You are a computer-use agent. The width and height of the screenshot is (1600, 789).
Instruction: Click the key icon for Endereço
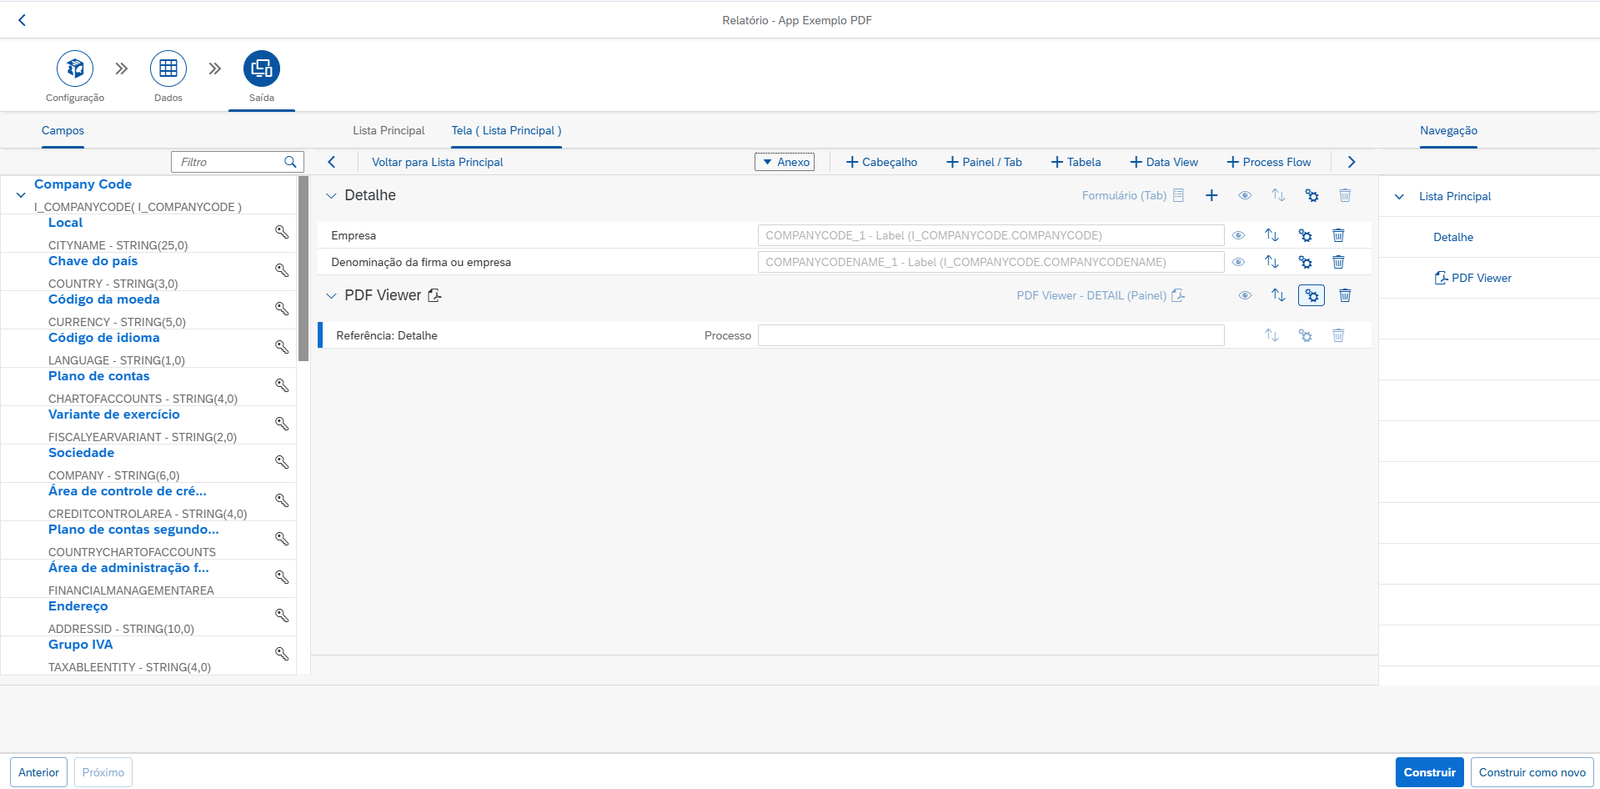pos(282,616)
